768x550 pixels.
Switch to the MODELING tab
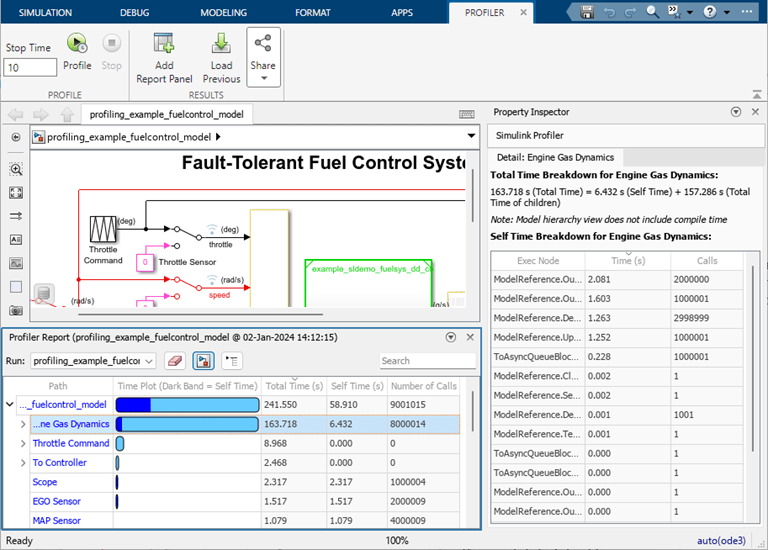click(x=224, y=12)
